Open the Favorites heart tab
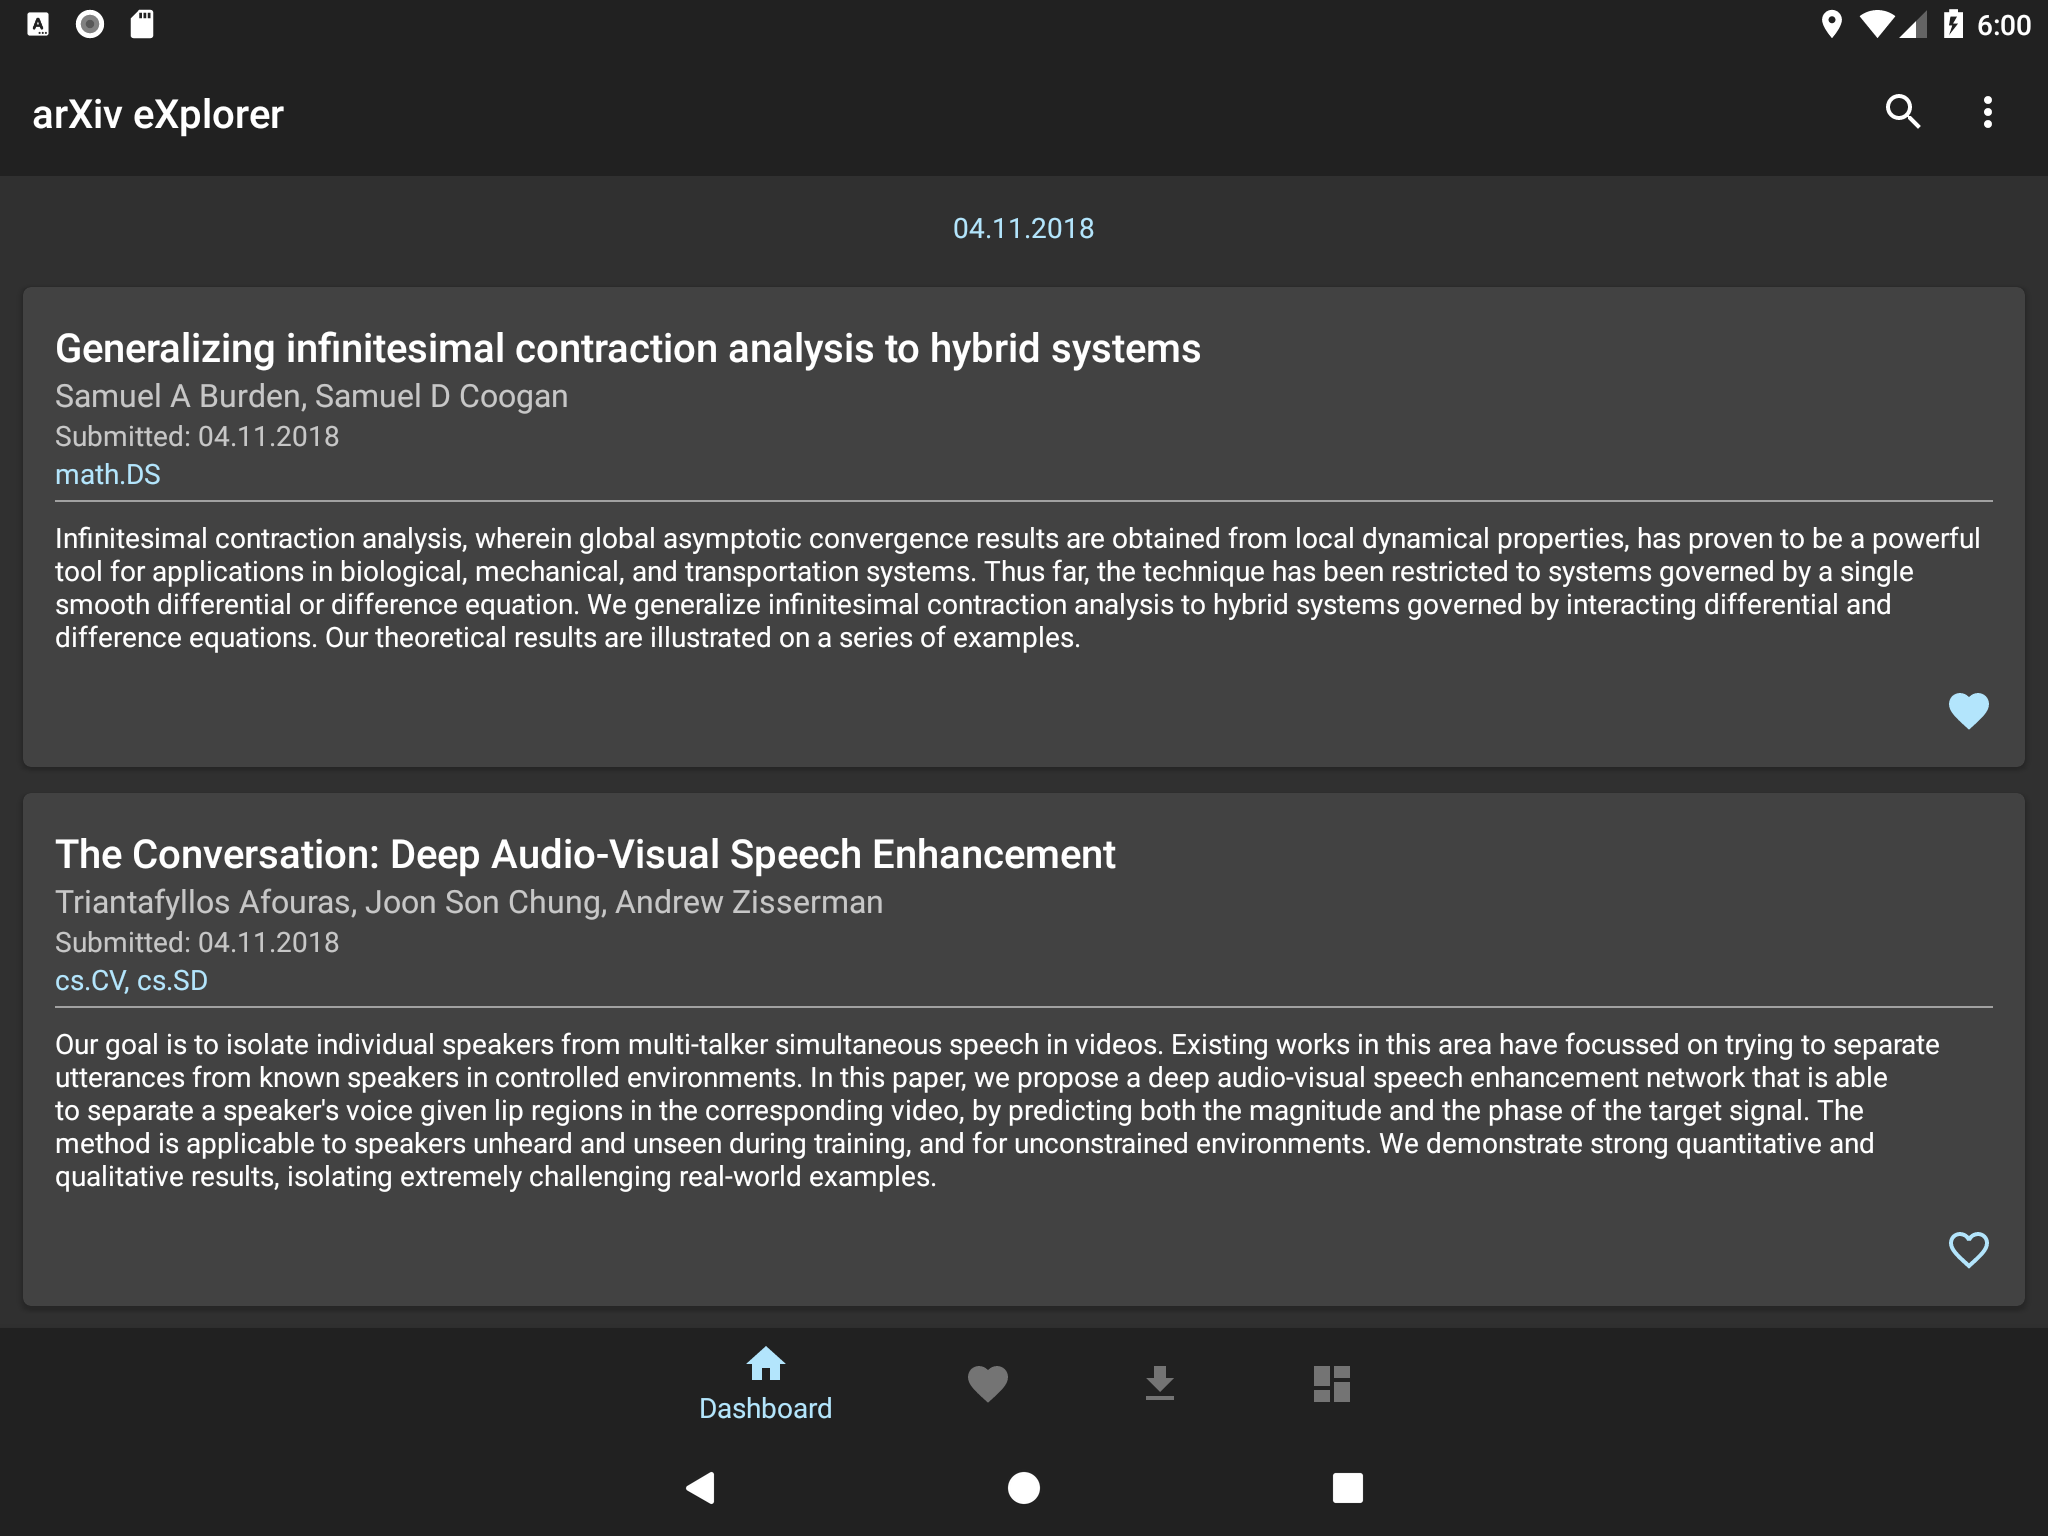This screenshot has height=1536, width=2048. point(987,1384)
